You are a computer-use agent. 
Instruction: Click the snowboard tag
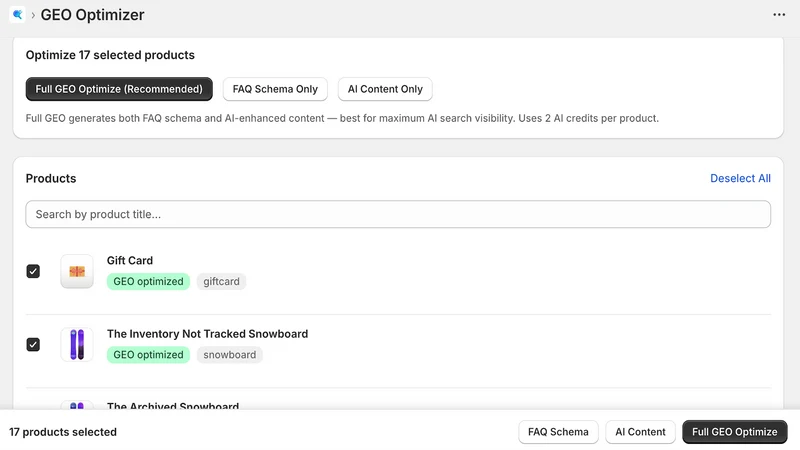[230, 355]
